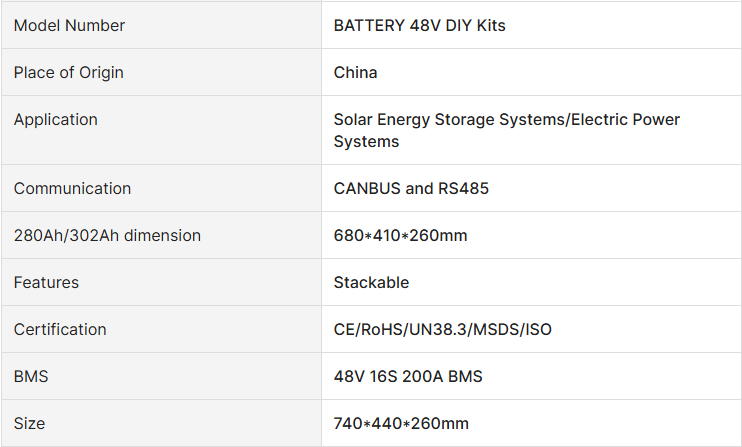Select the 'BATTERY 48V DIY Kits' value
This screenshot has height=447, width=742.
419,26
